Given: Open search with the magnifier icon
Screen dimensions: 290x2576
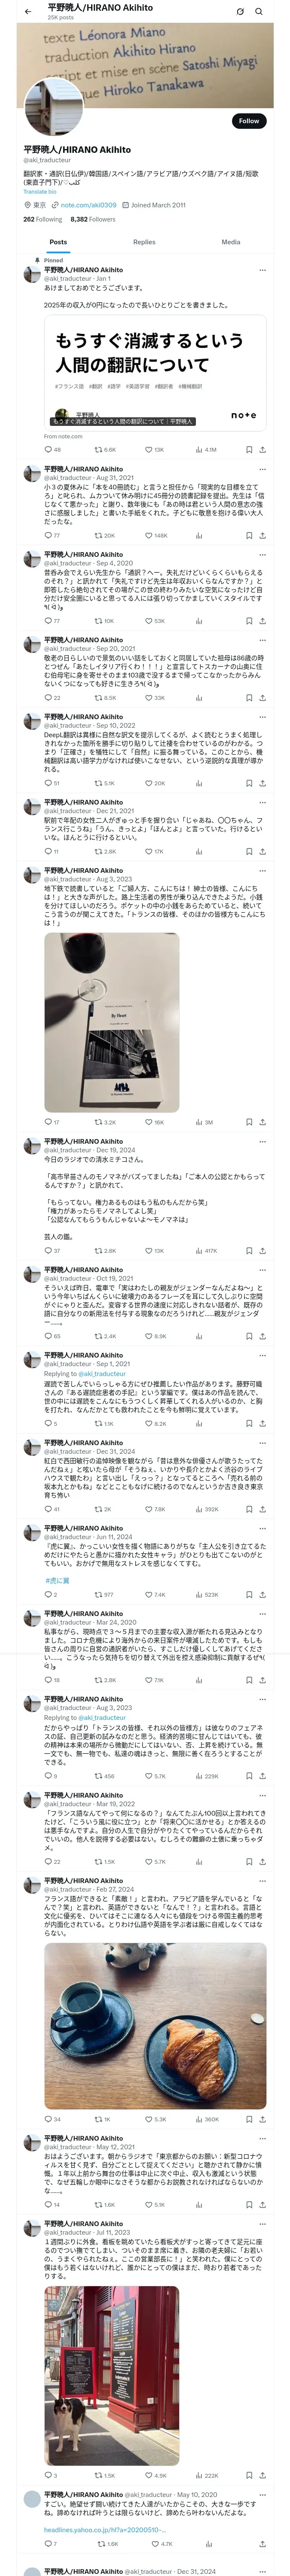Looking at the screenshot, I should [259, 11].
